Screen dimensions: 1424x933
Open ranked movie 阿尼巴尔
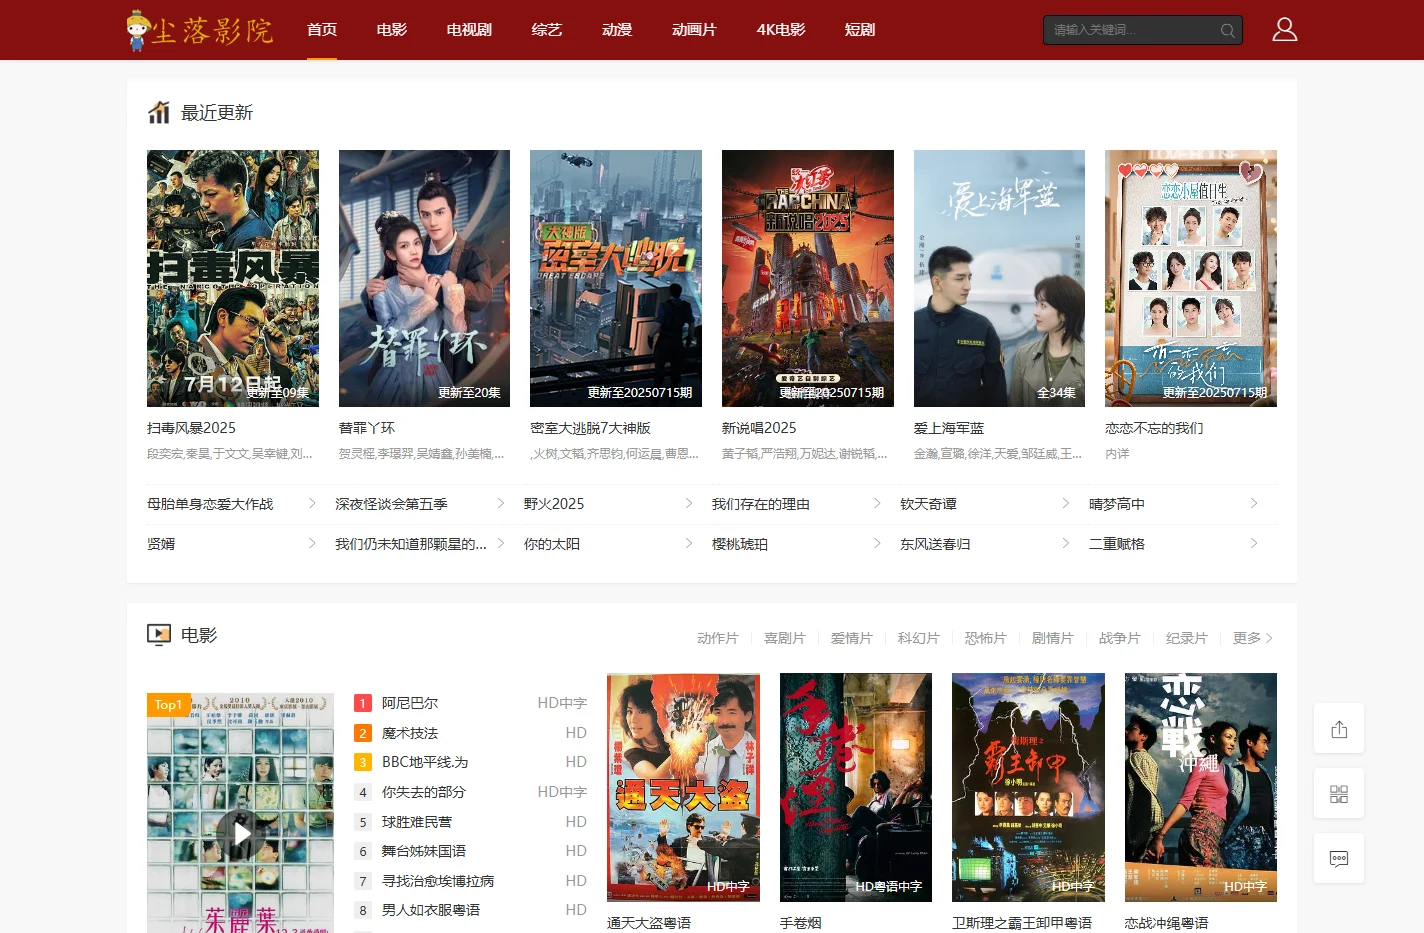[410, 703]
